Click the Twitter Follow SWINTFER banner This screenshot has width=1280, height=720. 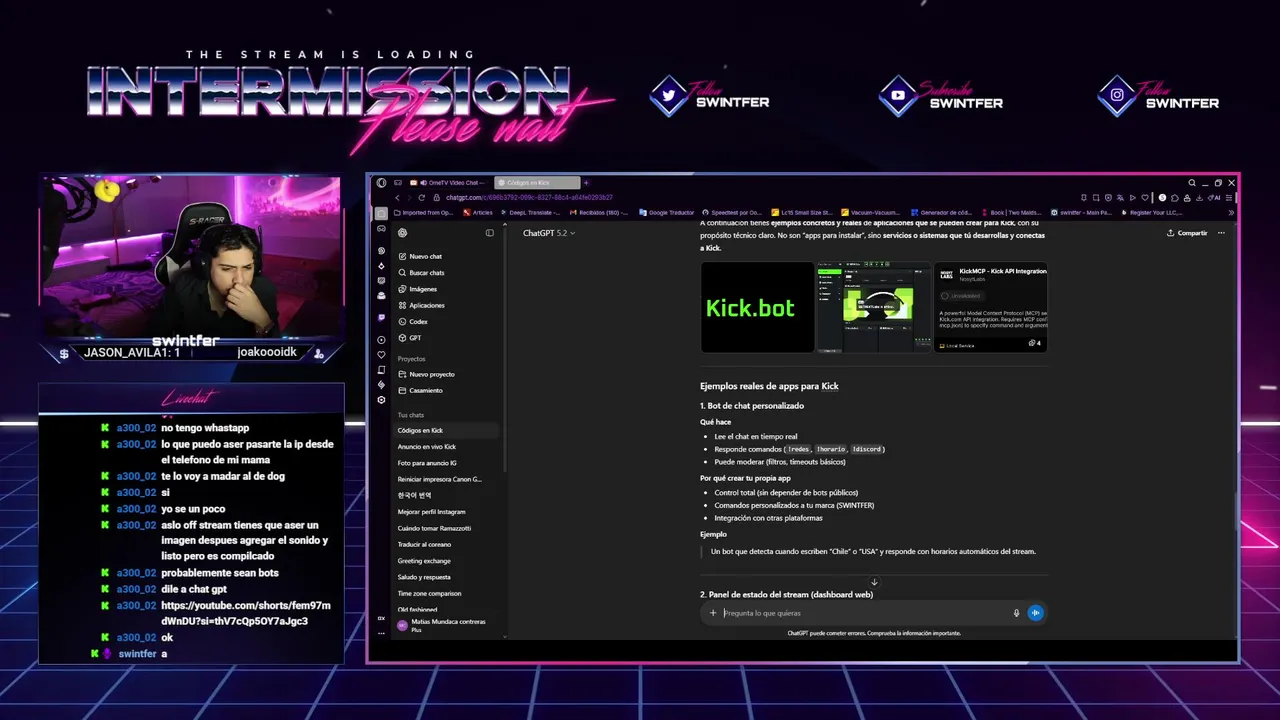[709, 96]
